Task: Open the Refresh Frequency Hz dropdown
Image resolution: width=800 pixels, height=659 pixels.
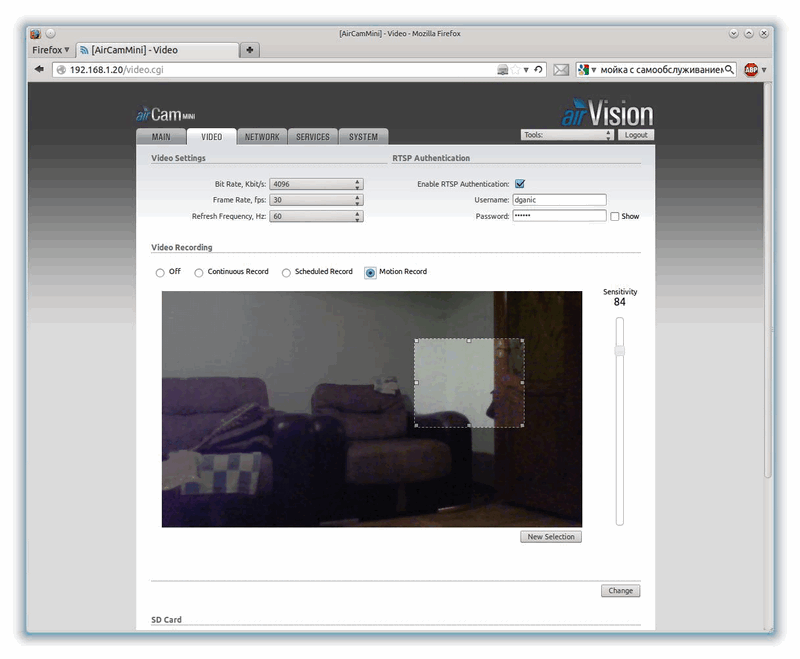Action: point(316,216)
